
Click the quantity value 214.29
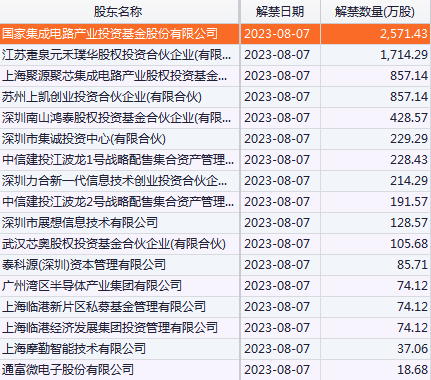click(409, 181)
